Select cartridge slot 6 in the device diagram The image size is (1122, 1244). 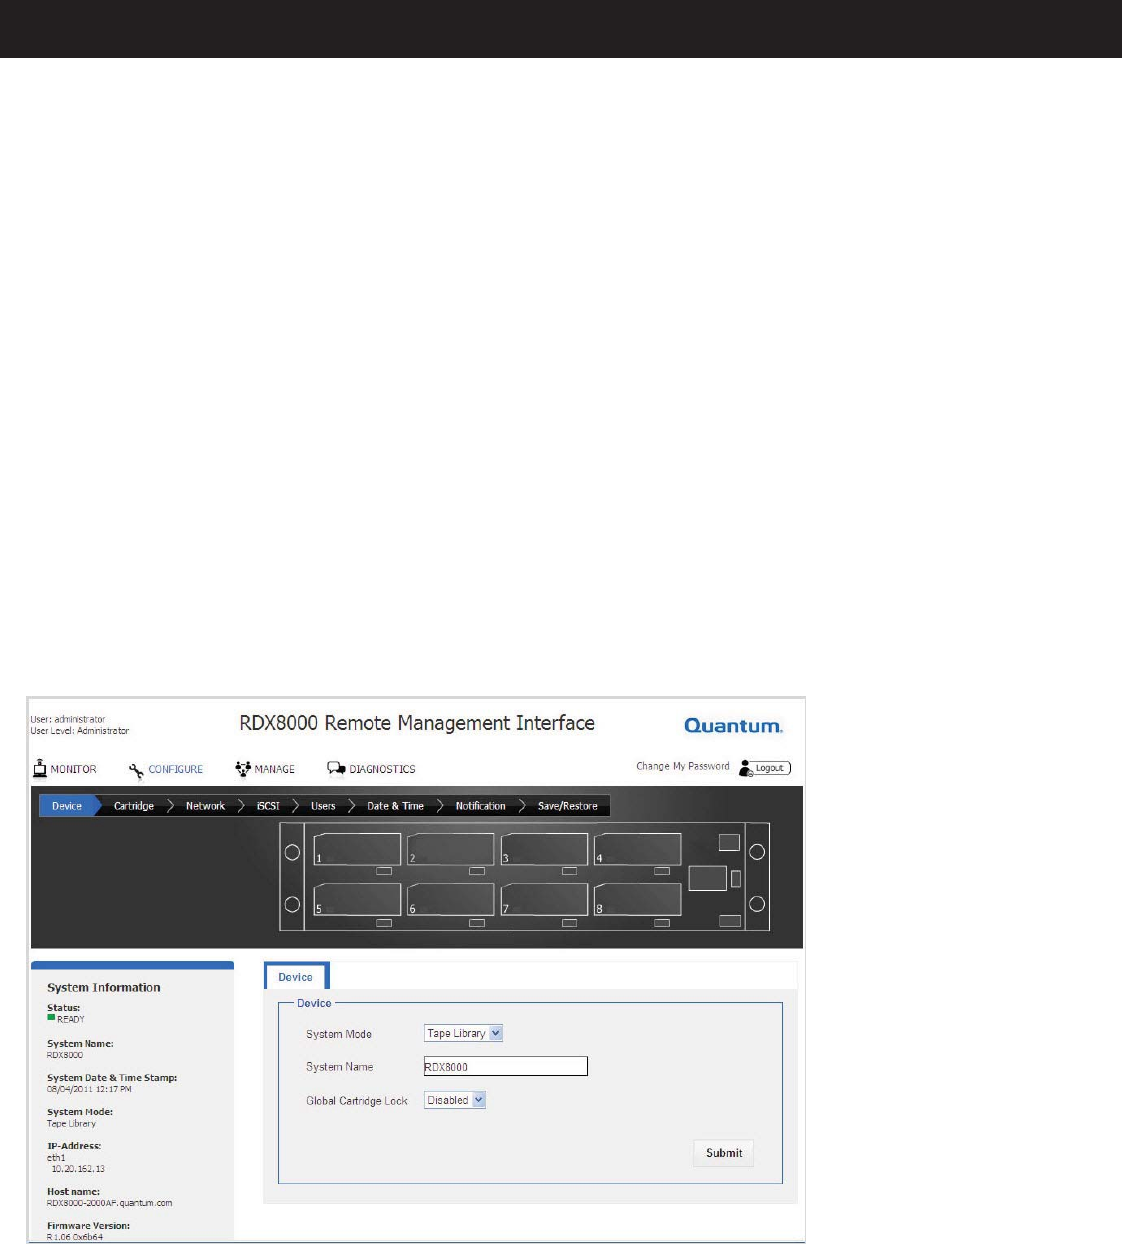450,899
